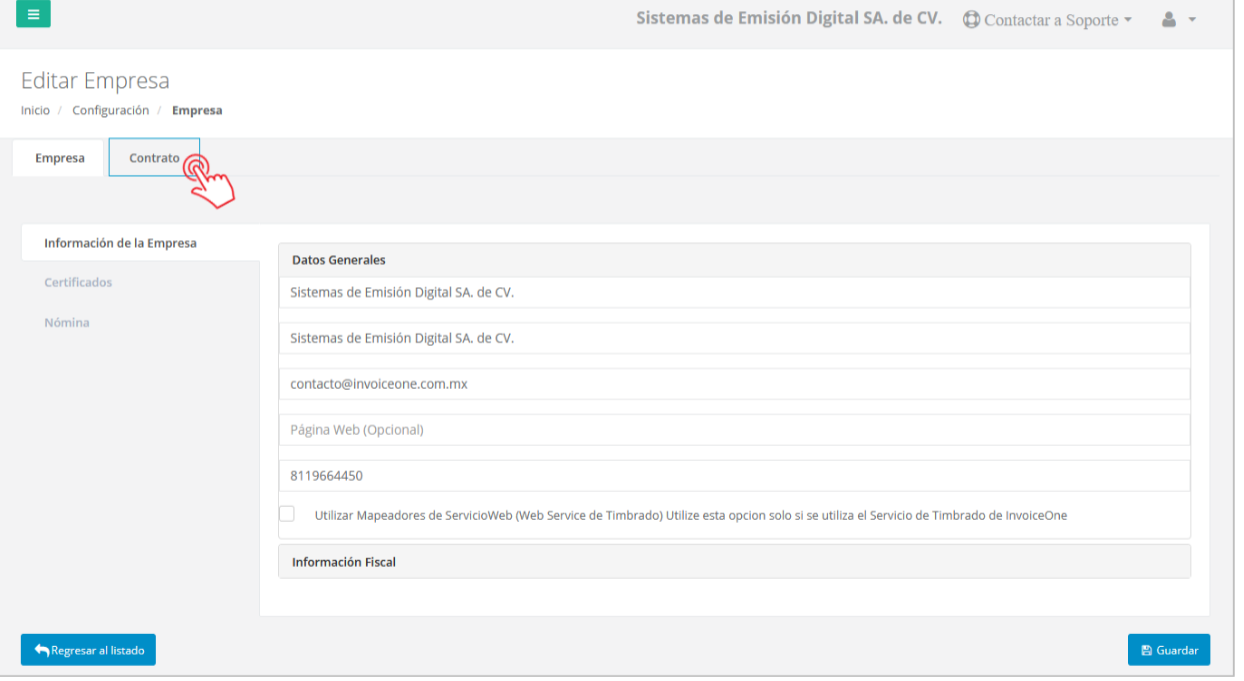Click the contacto@invoiceone.com.mx email field

733,384
